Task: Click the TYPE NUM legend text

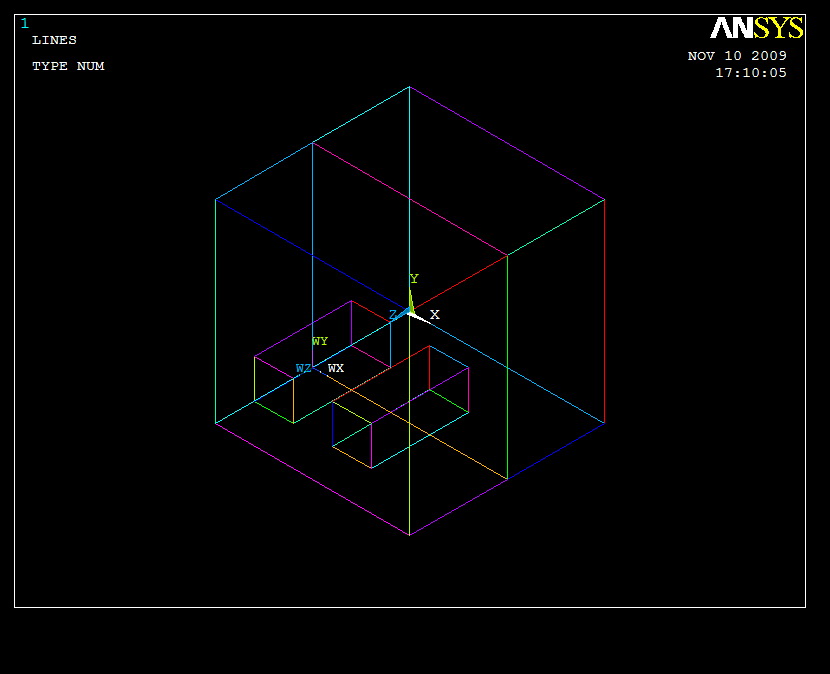Action: click(68, 66)
